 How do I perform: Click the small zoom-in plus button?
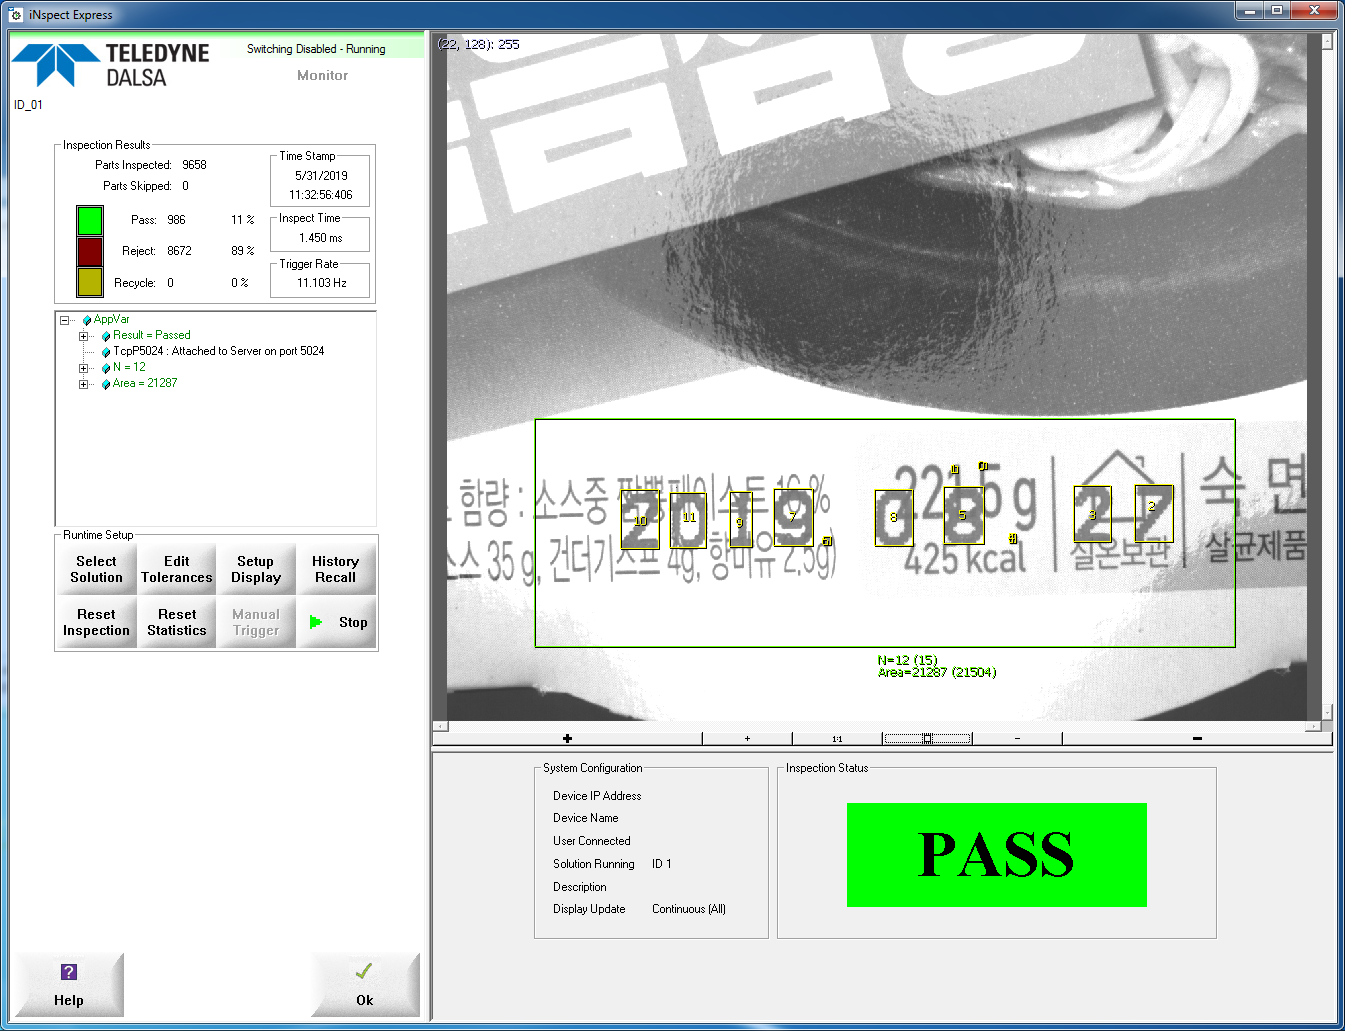coord(747,738)
